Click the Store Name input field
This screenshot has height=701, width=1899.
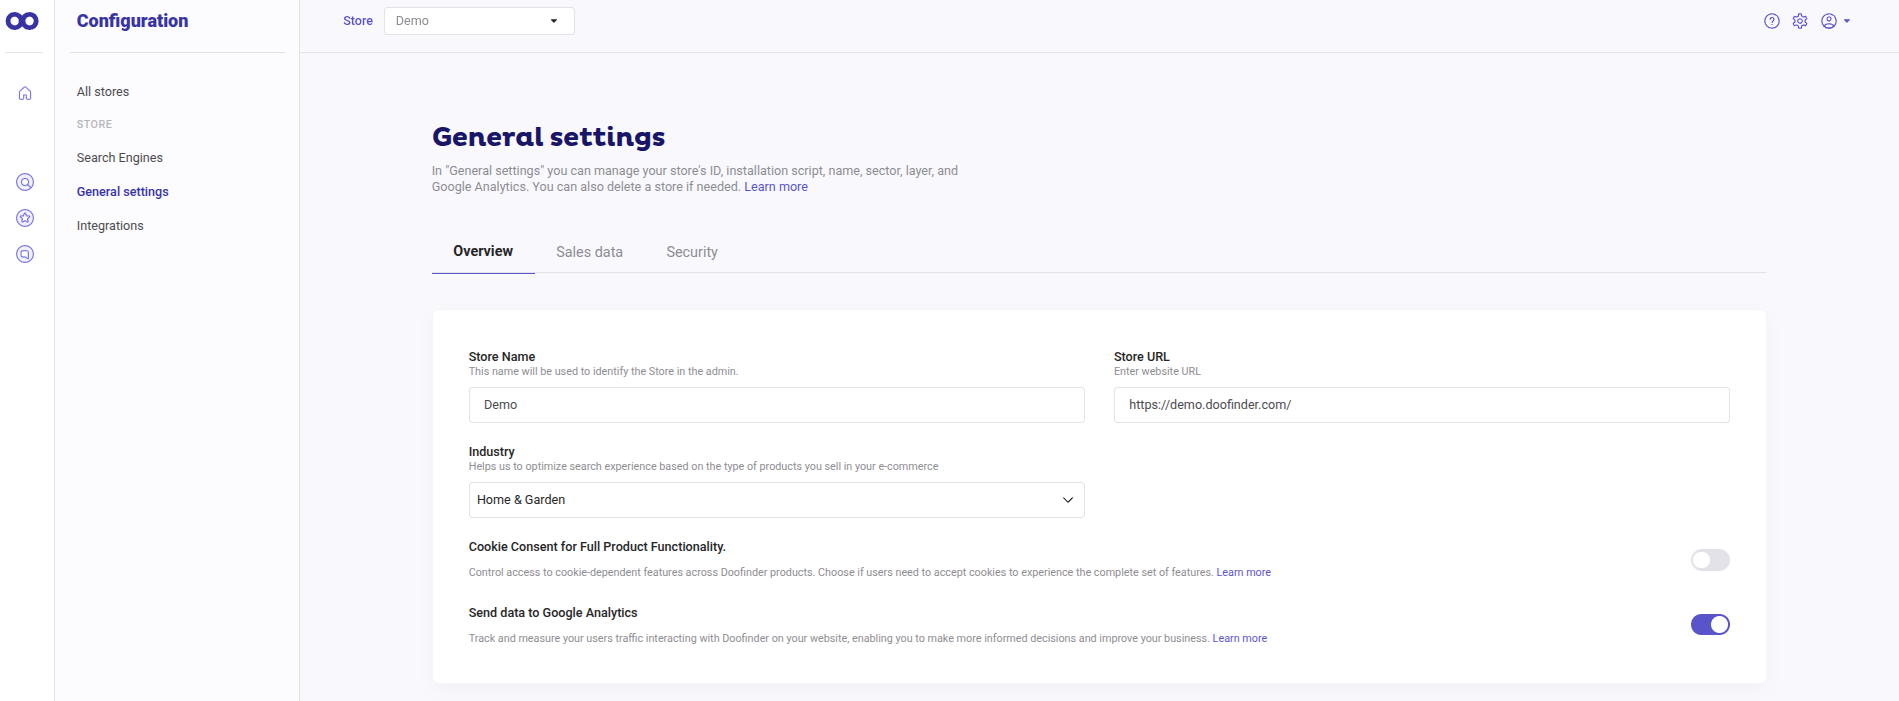coord(776,405)
